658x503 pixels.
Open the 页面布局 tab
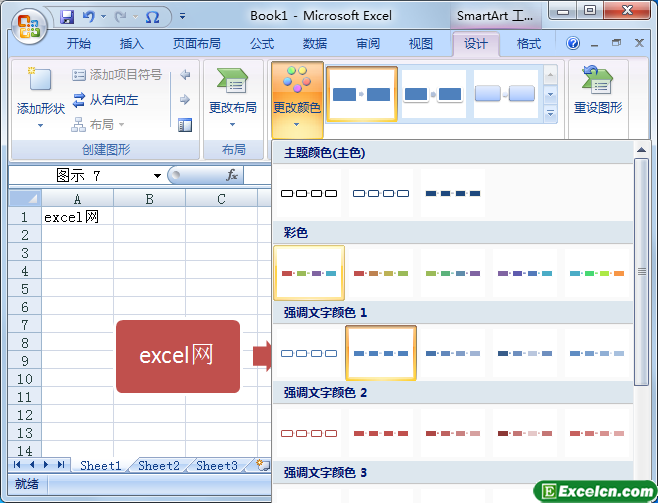tap(196, 43)
